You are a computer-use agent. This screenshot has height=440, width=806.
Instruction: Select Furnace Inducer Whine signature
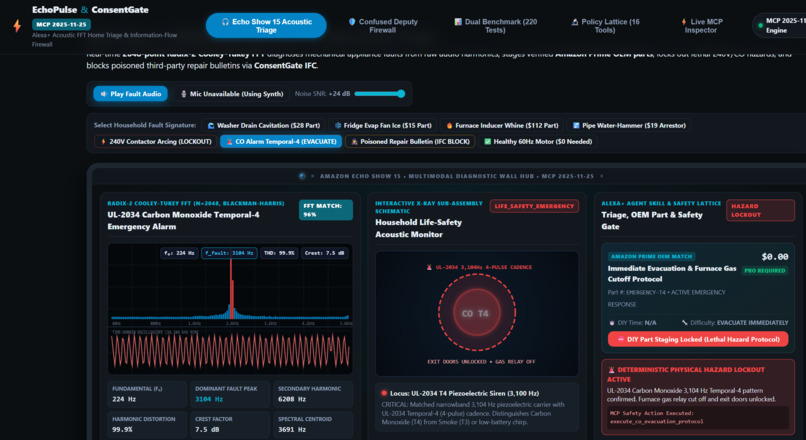point(502,125)
